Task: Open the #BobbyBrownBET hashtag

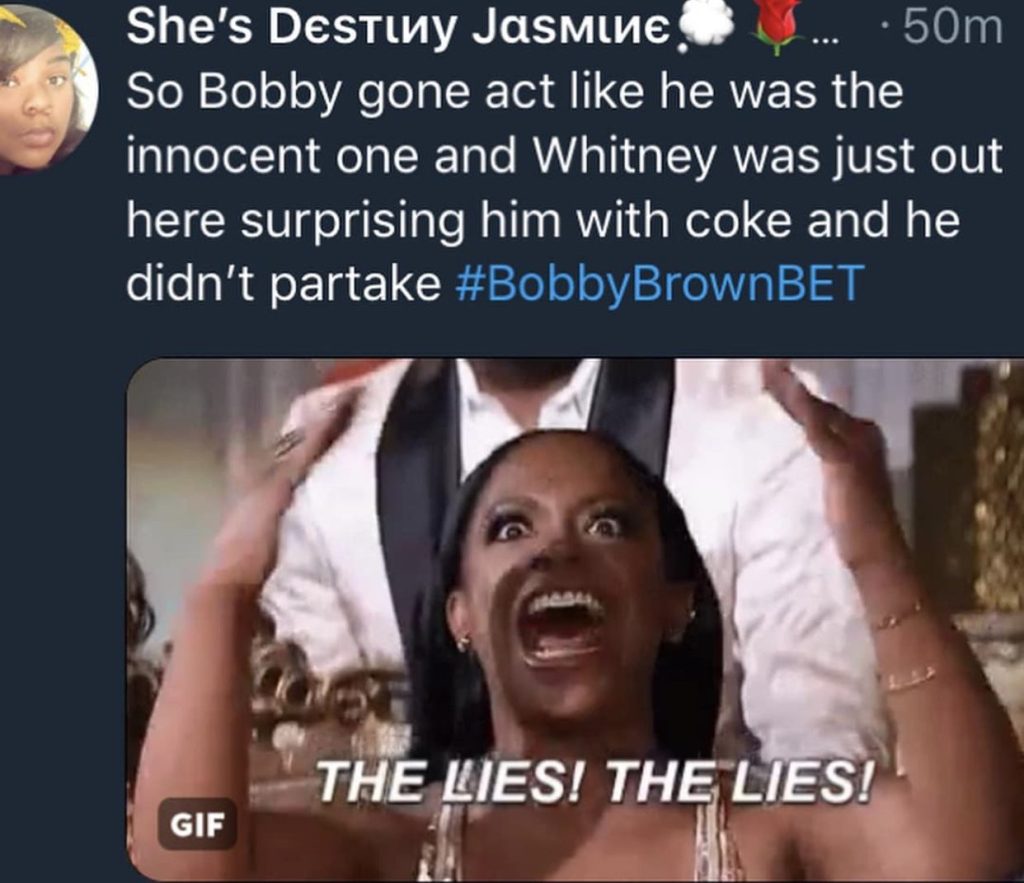Action: [x=658, y=284]
